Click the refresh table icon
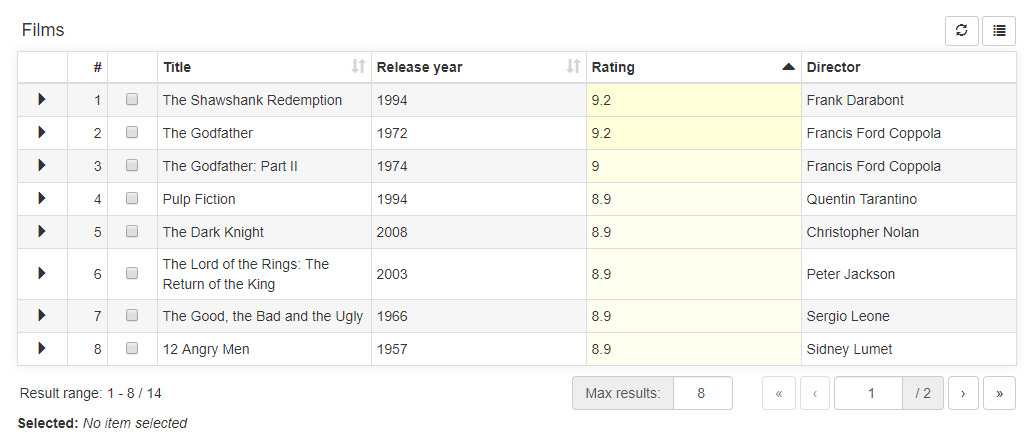This screenshot has height=440, width=1034. (x=961, y=31)
